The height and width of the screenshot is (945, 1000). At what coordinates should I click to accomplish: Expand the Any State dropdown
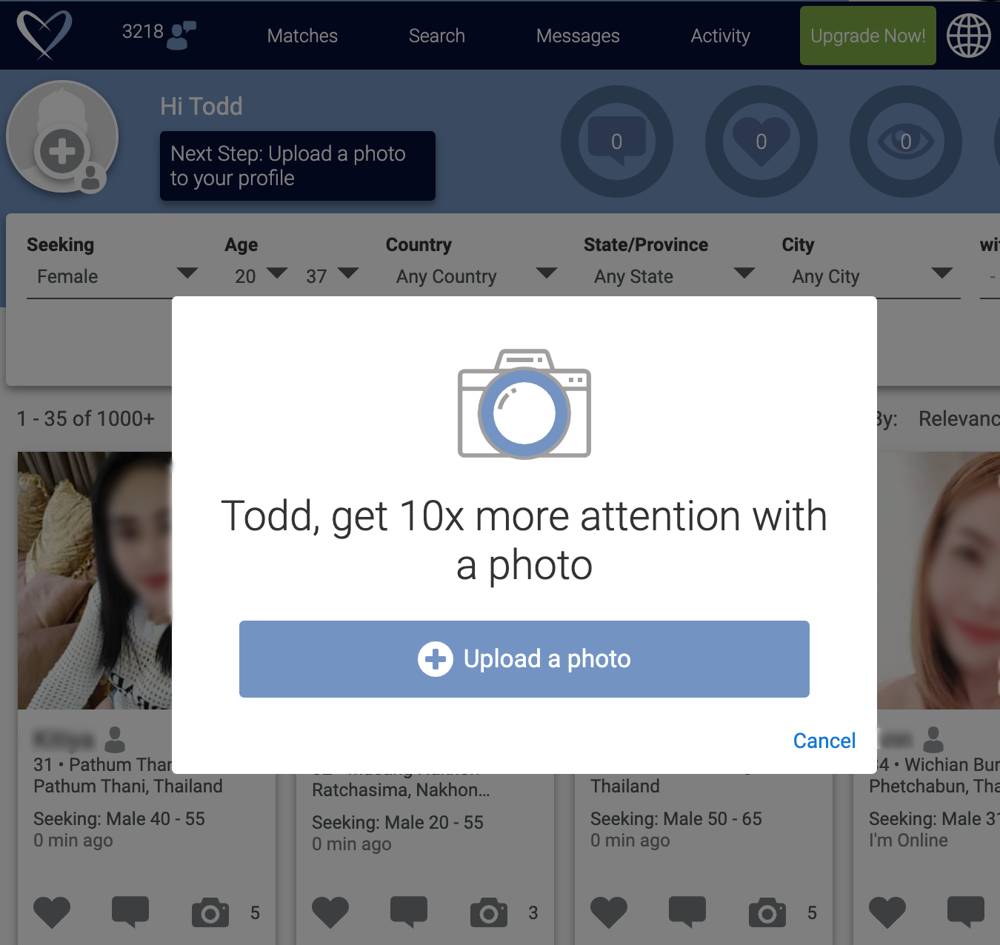pos(670,276)
